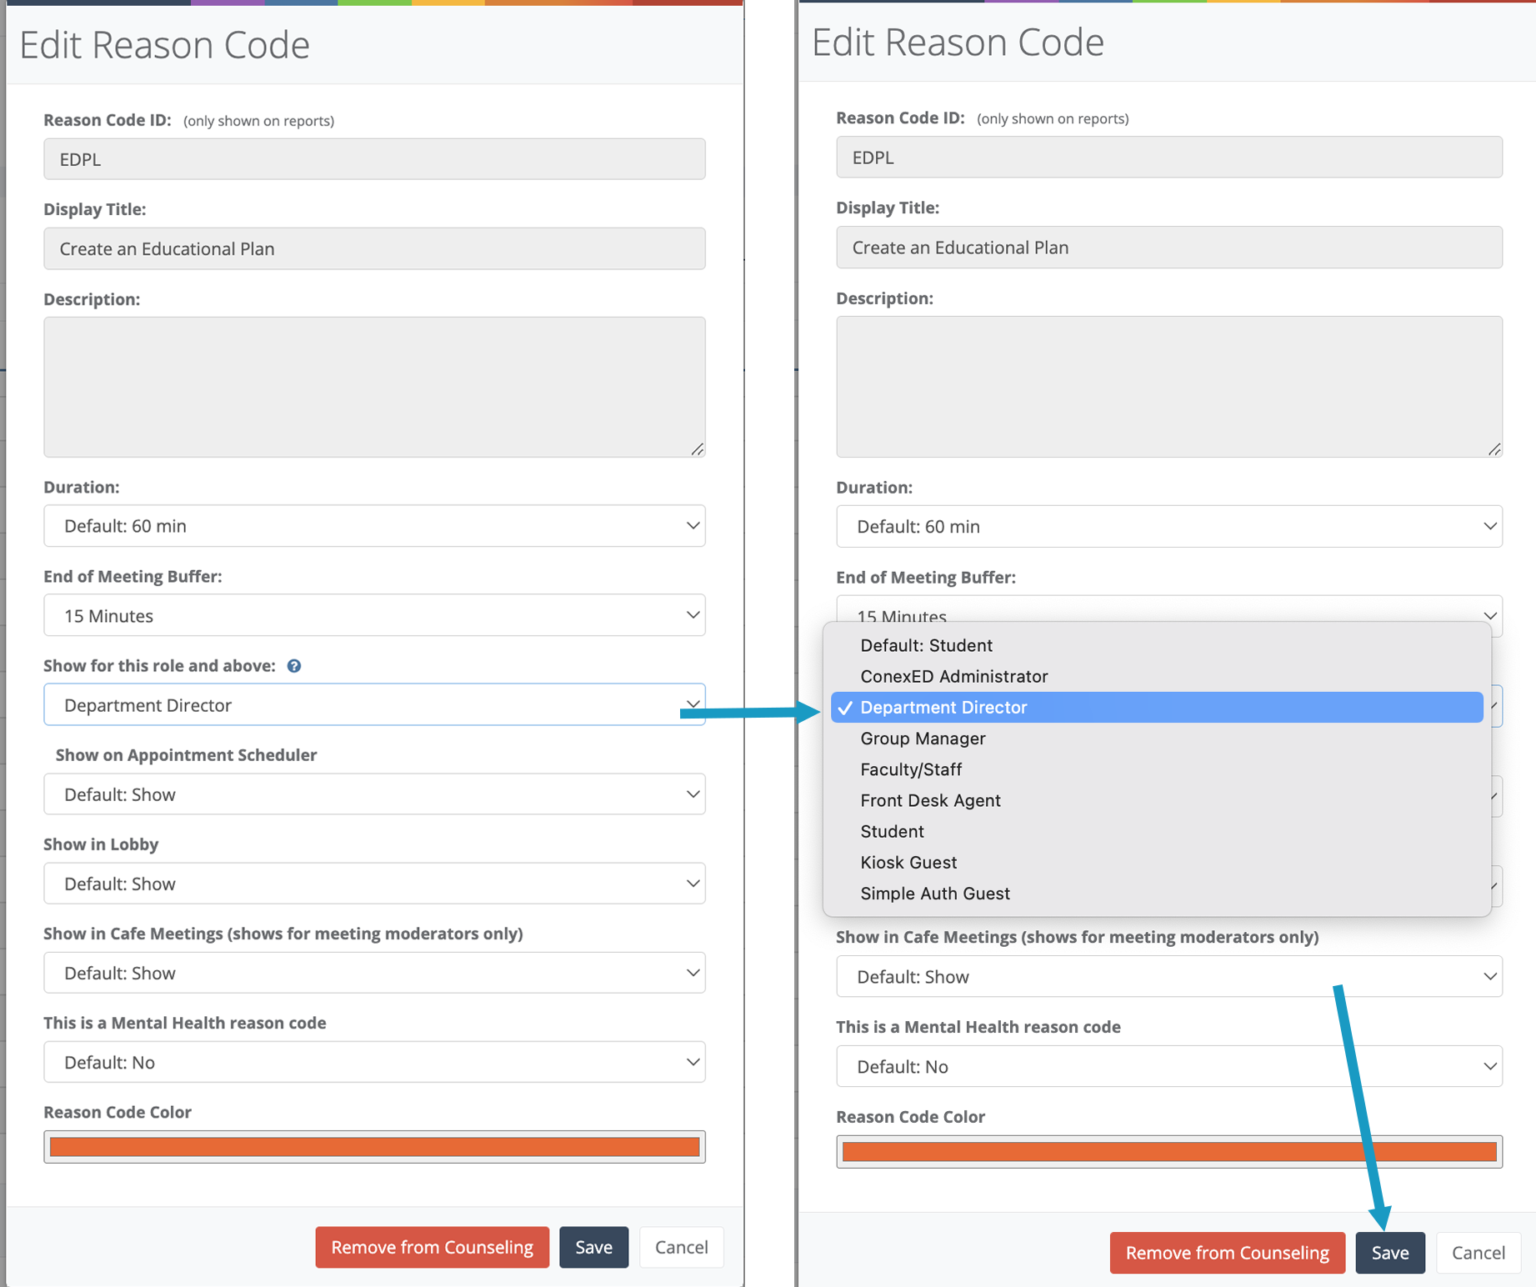Click the Remove from Counseling button
The image size is (1536, 1287).
click(431, 1247)
